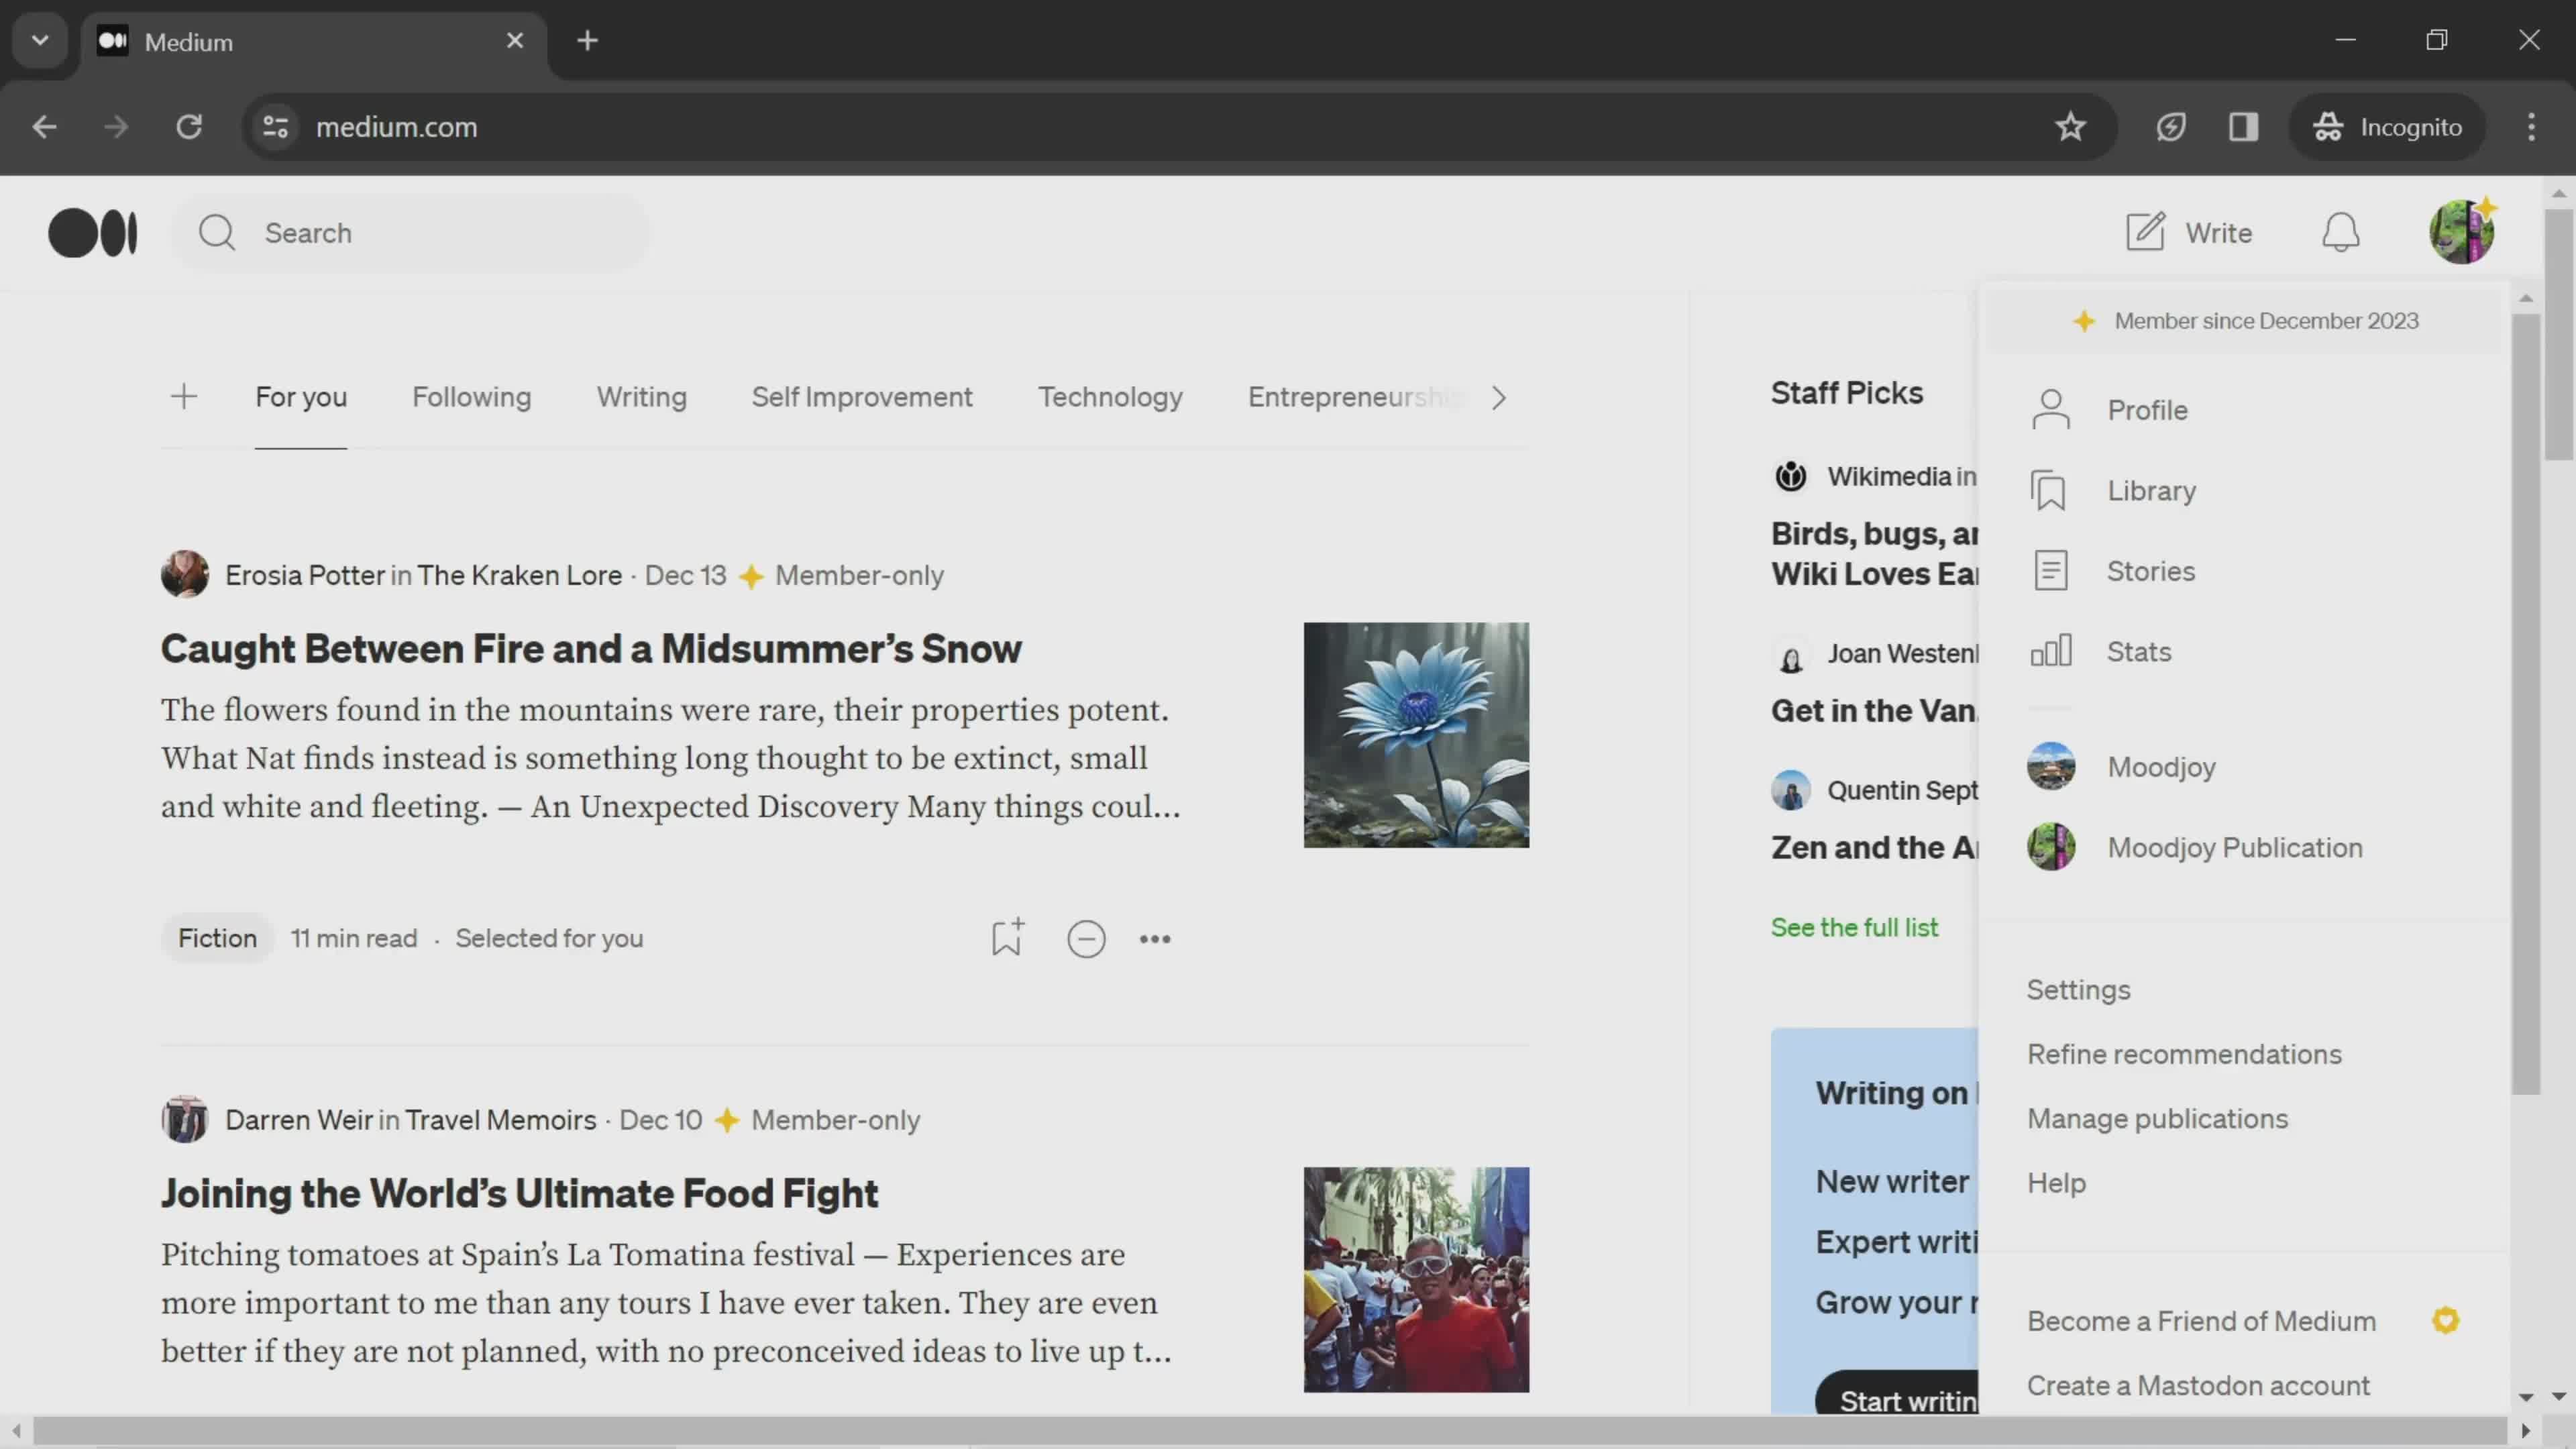The height and width of the screenshot is (1449, 2576).
Task: Click minus hide story icon
Action: coord(1086,938)
